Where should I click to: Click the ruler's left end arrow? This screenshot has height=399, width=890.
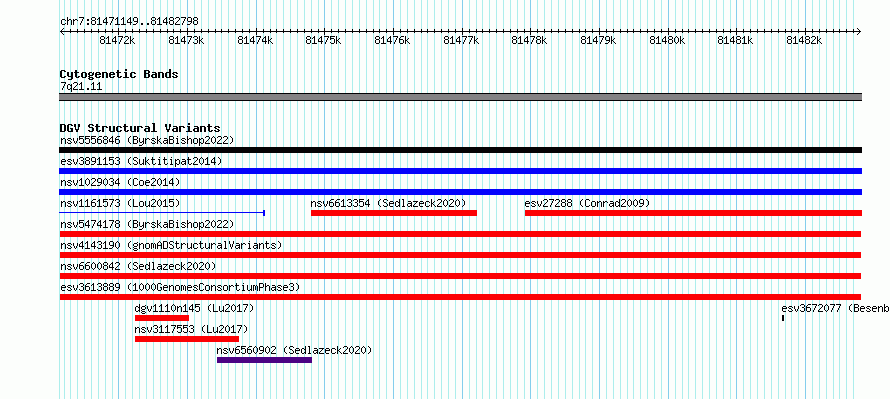[62, 31]
